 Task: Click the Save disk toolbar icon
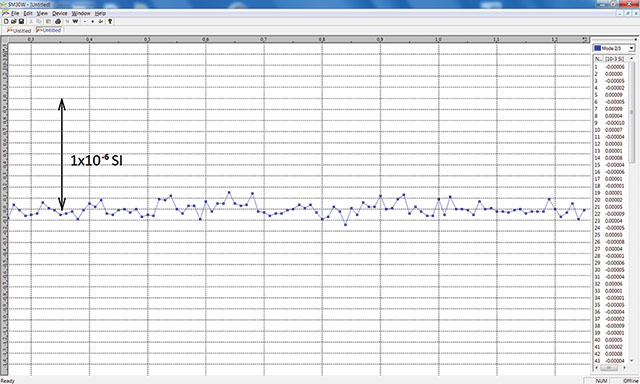pos(21,21)
